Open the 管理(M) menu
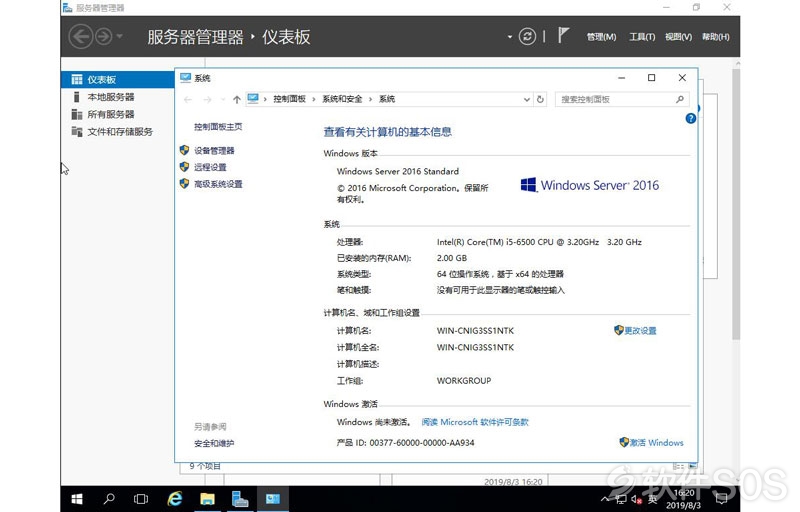This screenshot has height=512, width=800. [x=601, y=37]
